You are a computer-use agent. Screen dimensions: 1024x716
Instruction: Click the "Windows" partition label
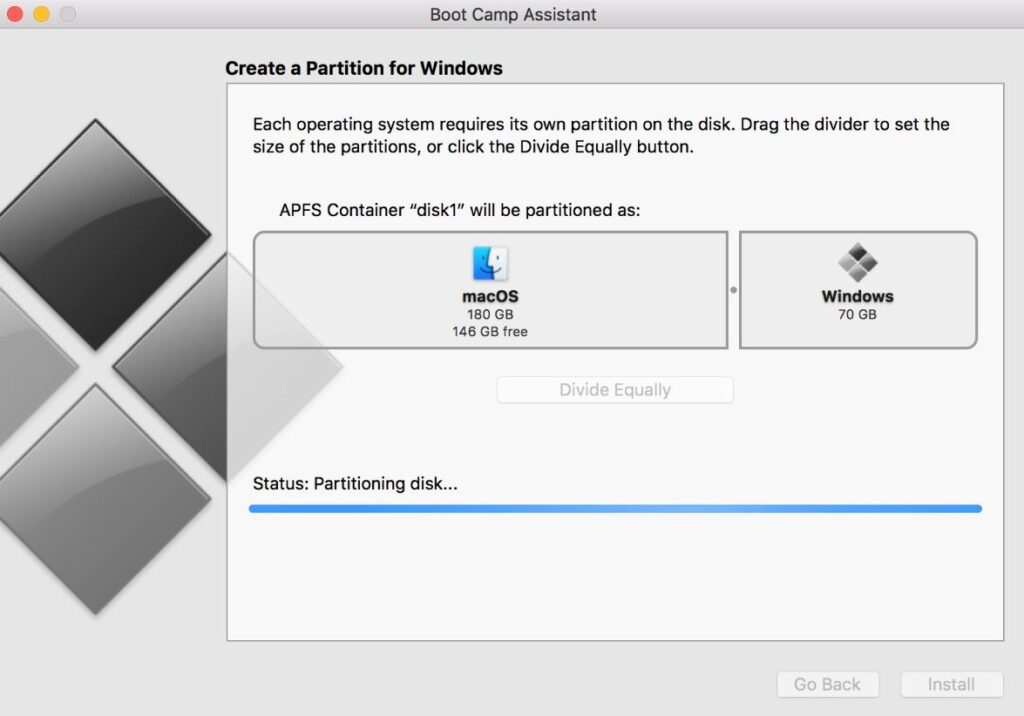(857, 297)
